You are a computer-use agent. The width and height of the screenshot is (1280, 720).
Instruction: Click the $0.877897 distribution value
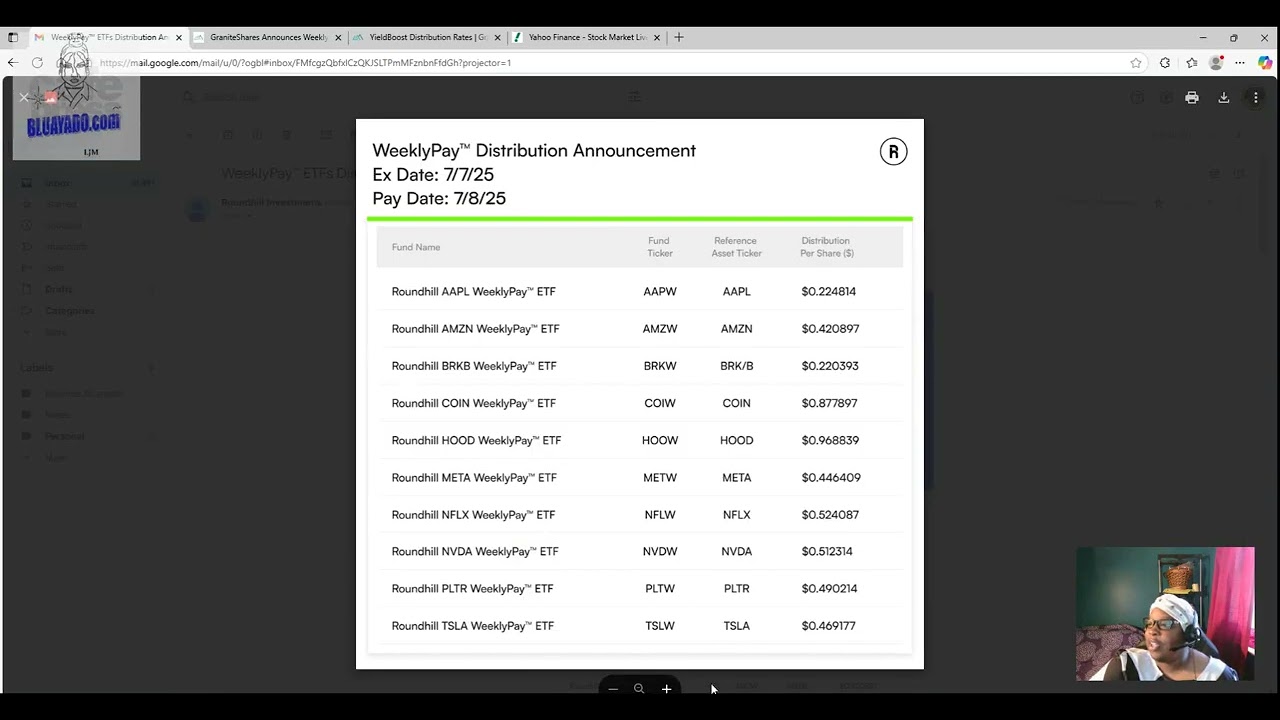coord(829,403)
